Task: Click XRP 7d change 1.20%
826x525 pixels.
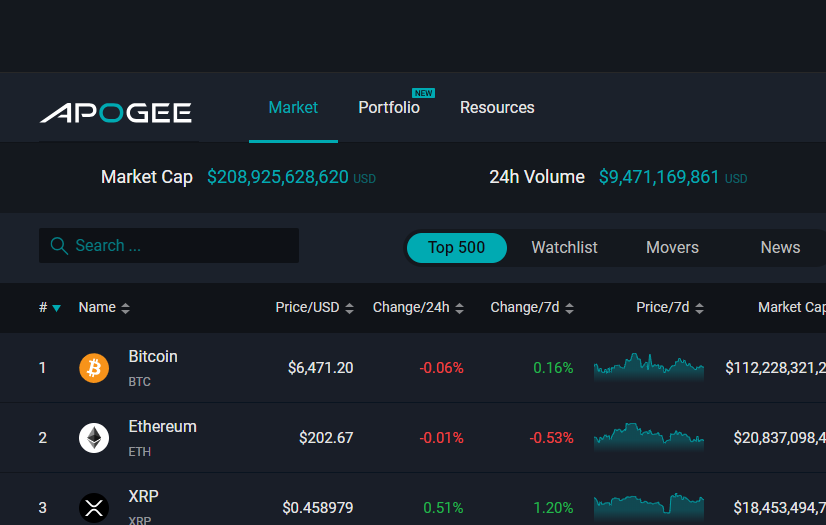Action: click(553, 508)
